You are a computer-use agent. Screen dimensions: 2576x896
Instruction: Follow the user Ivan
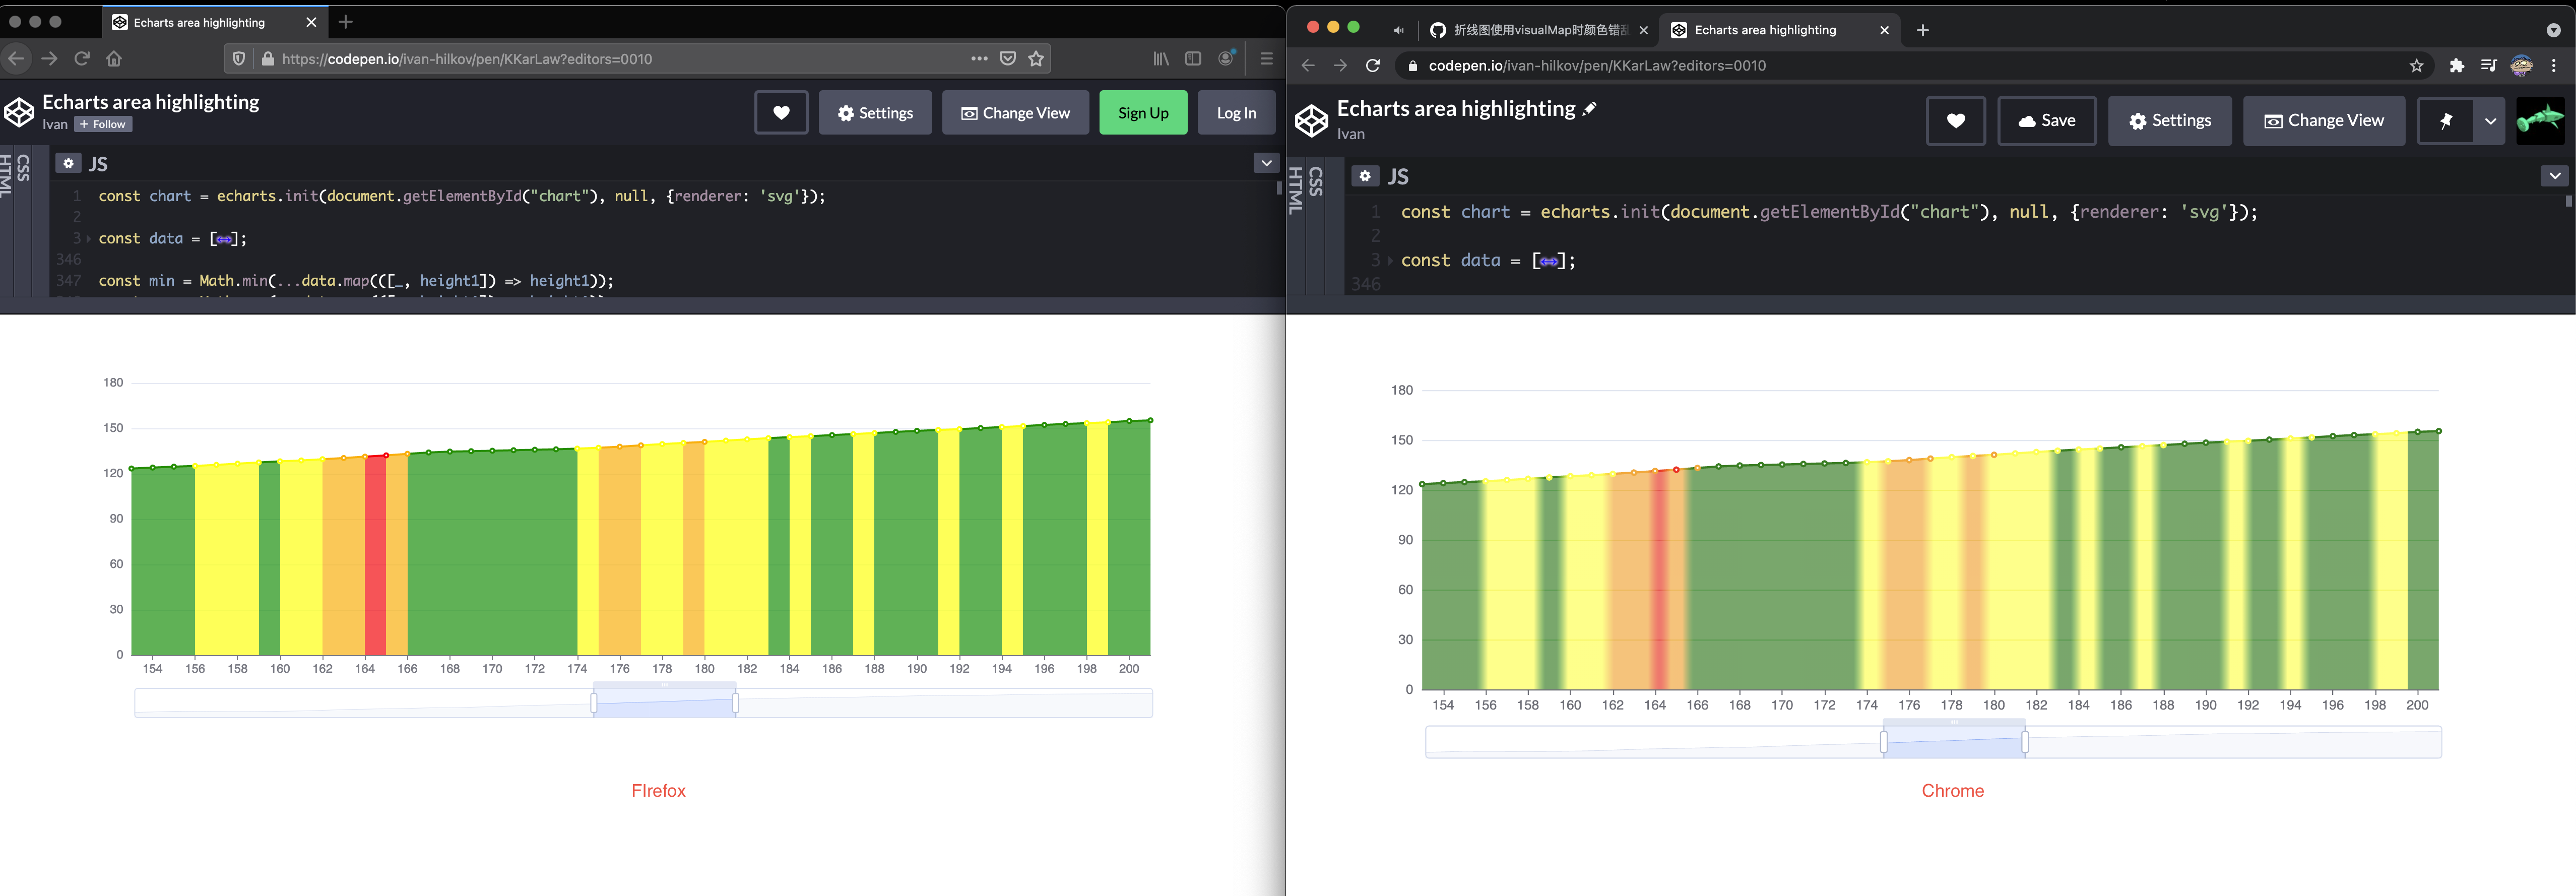point(102,124)
